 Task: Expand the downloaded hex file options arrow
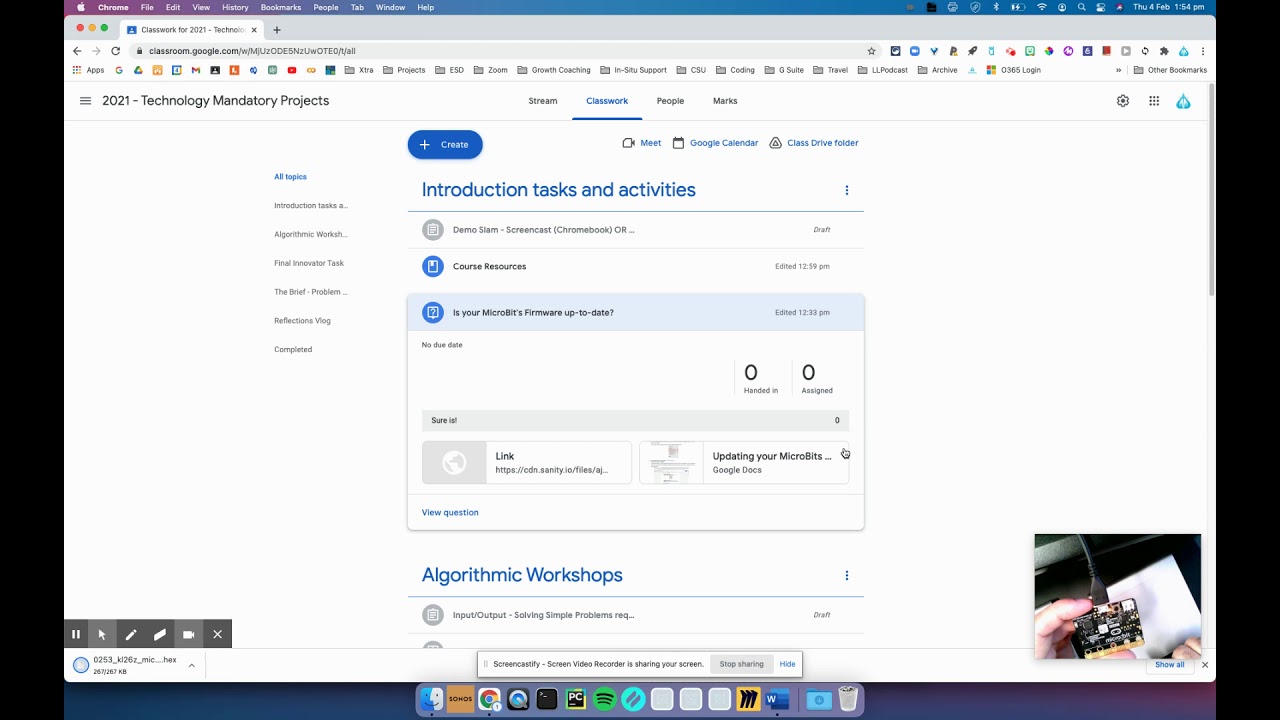[x=191, y=665]
